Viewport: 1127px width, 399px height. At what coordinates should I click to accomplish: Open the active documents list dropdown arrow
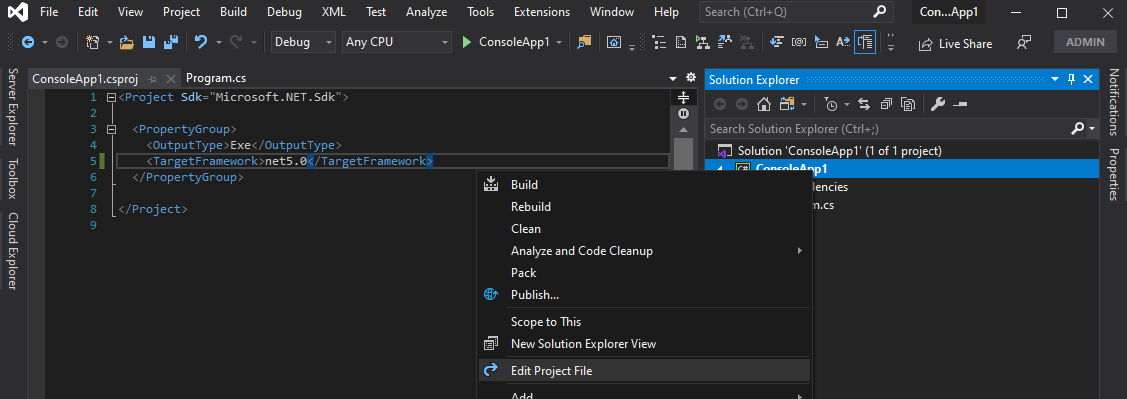click(673, 78)
